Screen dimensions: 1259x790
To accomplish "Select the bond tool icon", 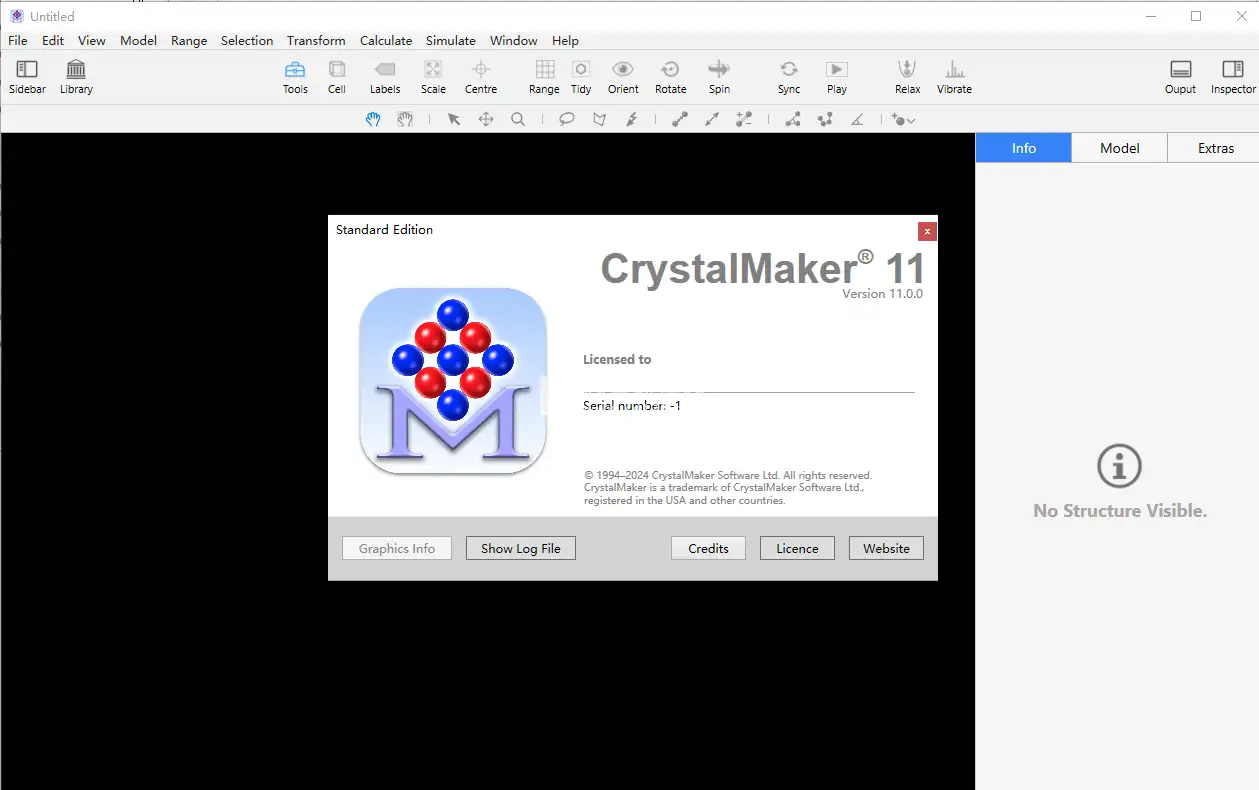I will 680,119.
